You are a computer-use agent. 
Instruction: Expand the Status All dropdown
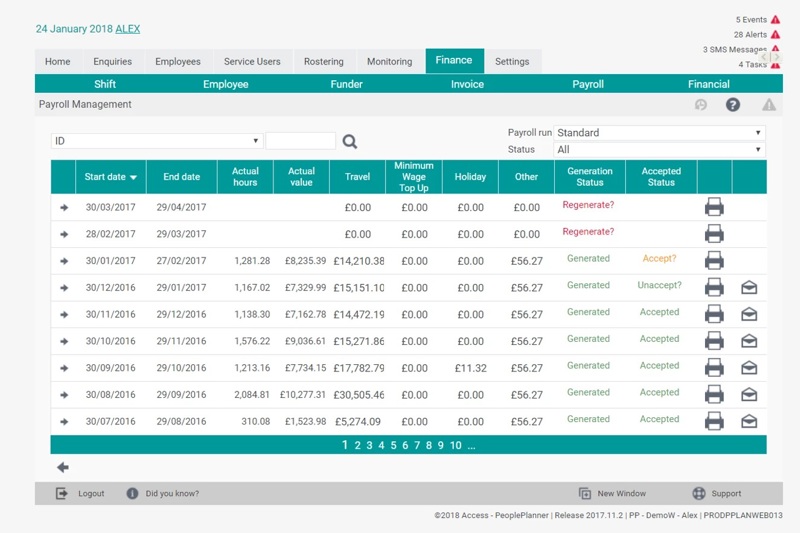(x=659, y=150)
